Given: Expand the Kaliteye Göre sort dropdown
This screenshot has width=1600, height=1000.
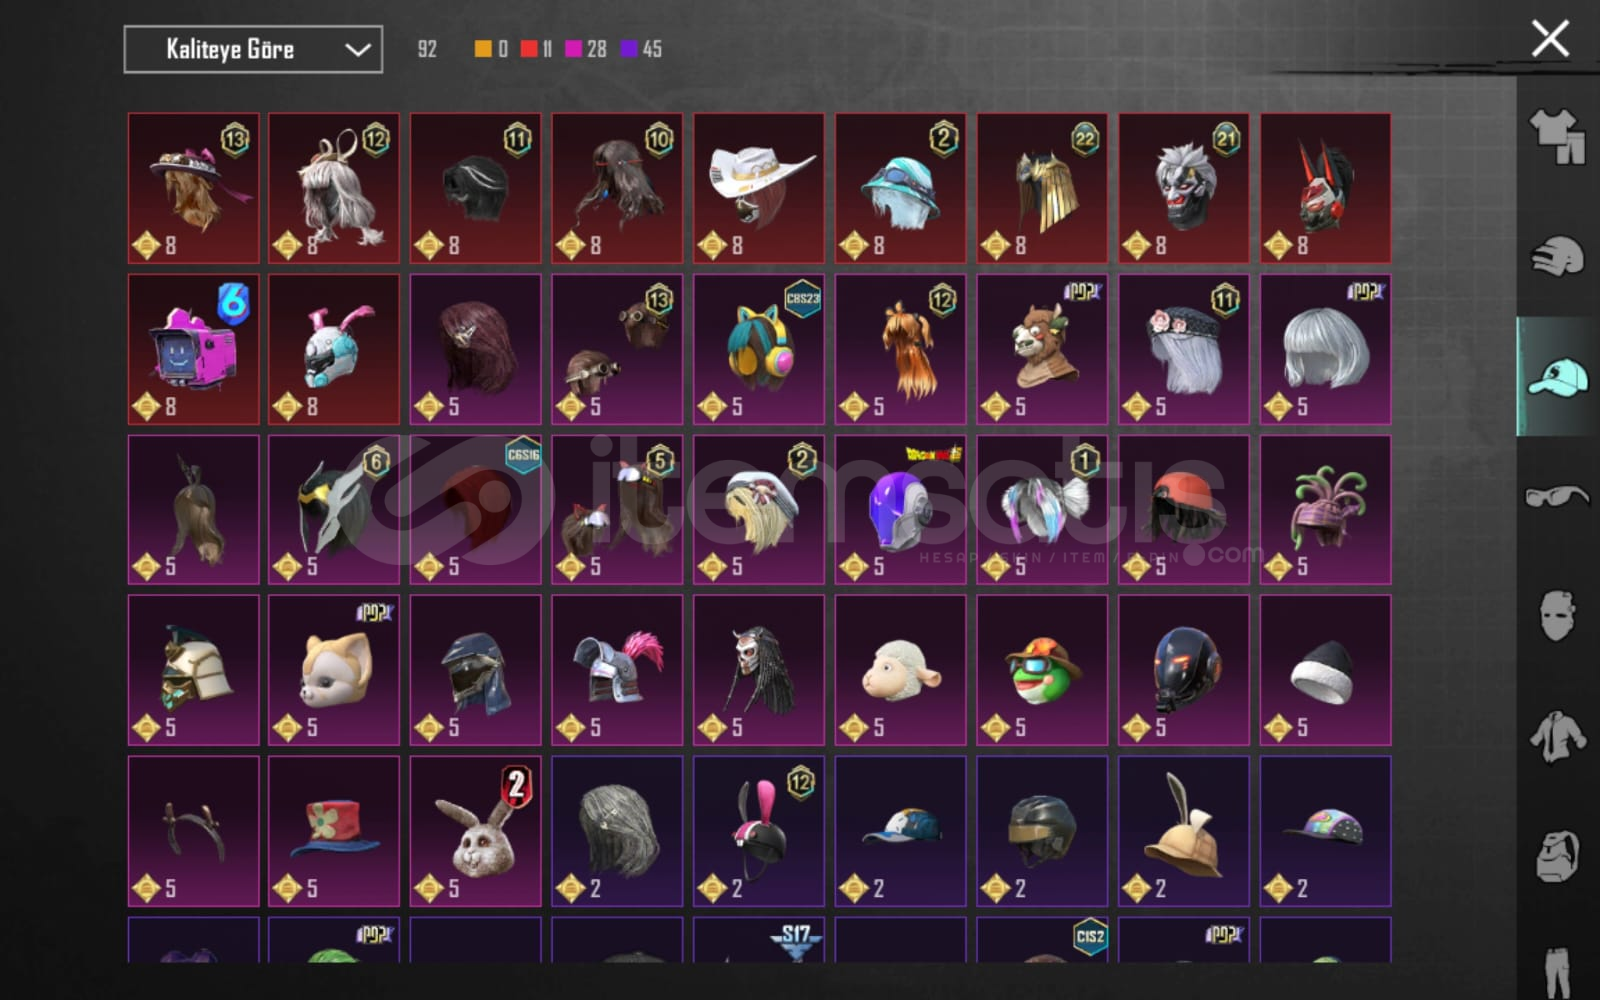Looking at the screenshot, I should click(x=253, y=49).
